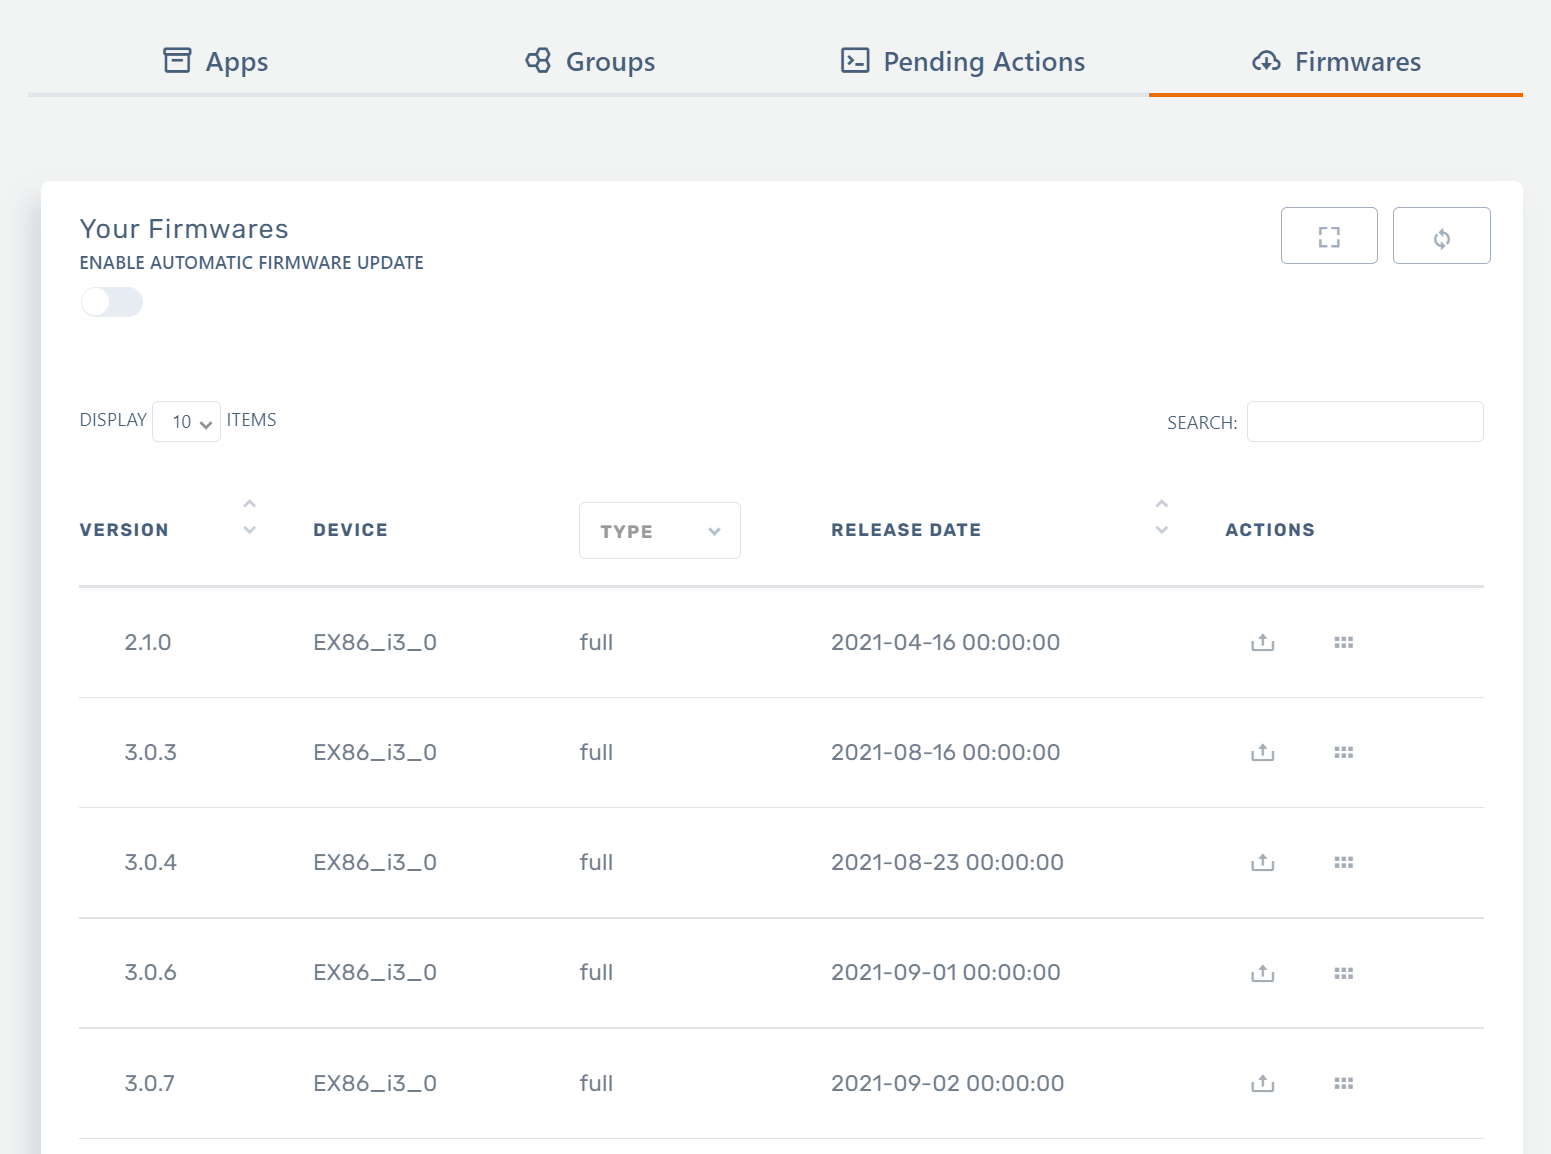Switch to the Groups tab
The image size is (1551, 1154).
(590, 62)
